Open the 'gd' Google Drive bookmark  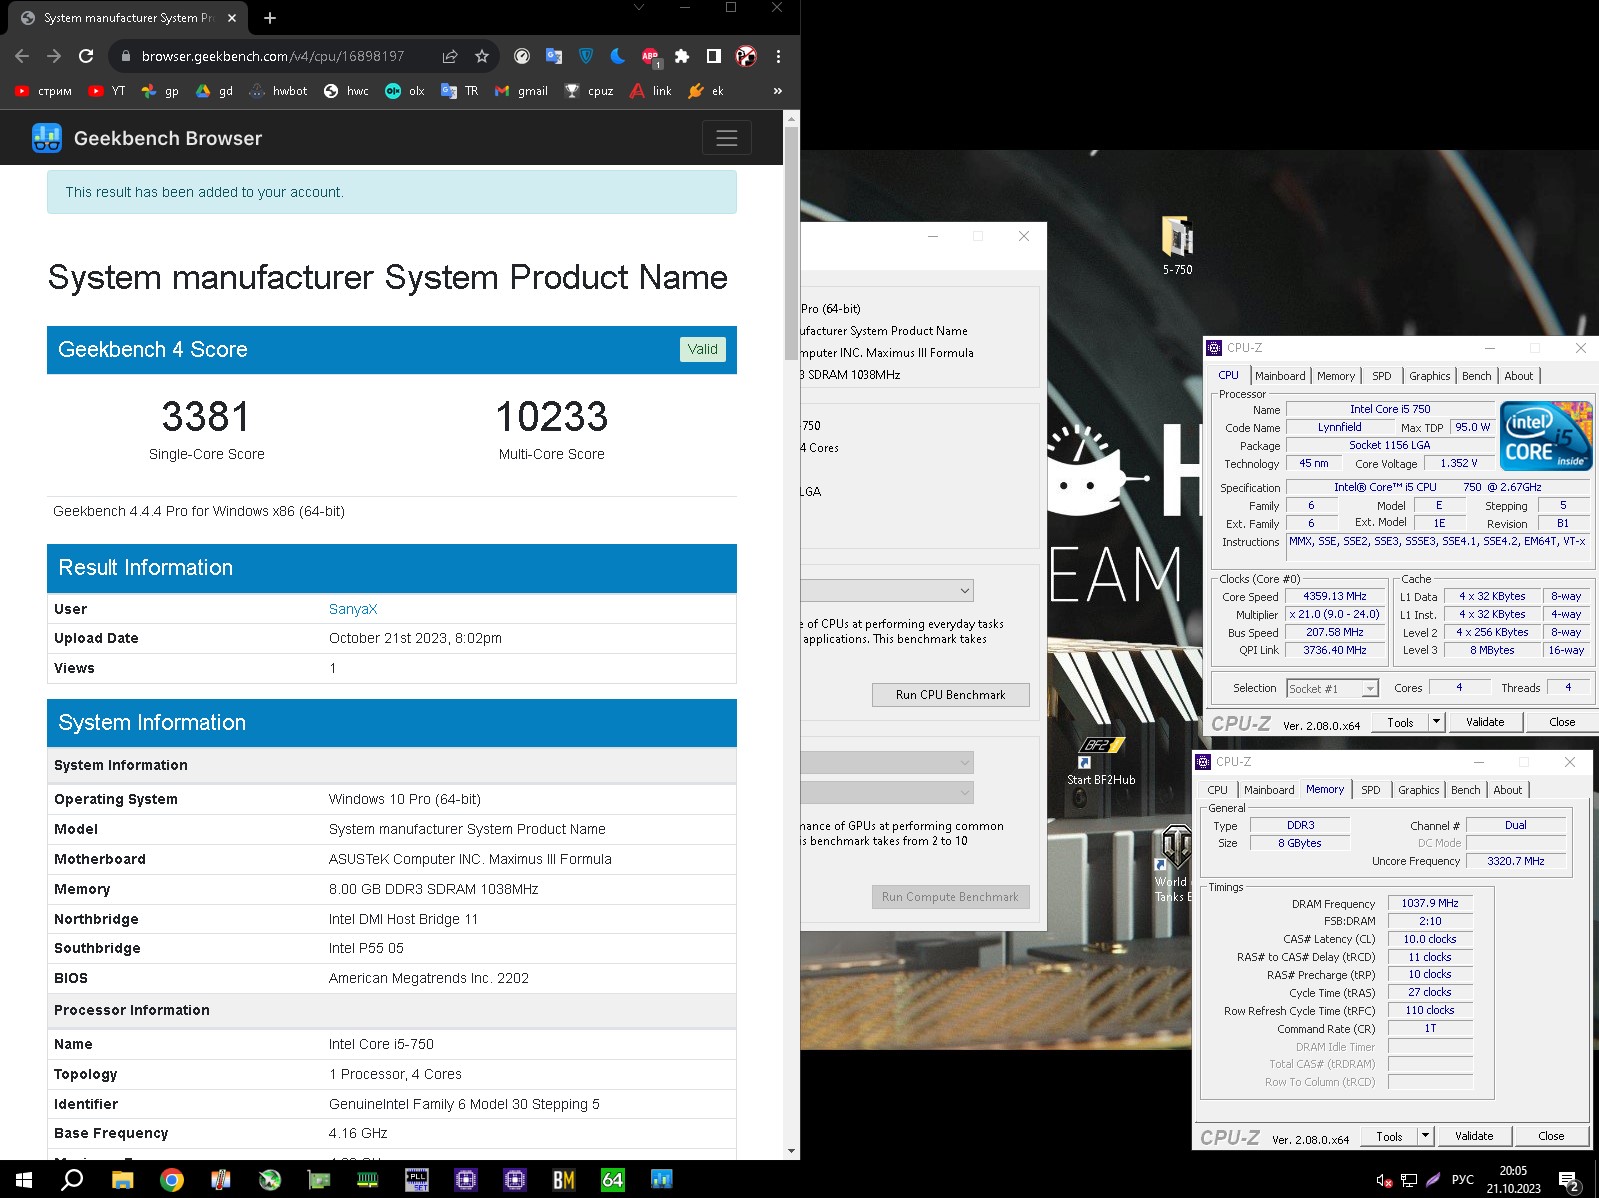click(x=214, y=91)
